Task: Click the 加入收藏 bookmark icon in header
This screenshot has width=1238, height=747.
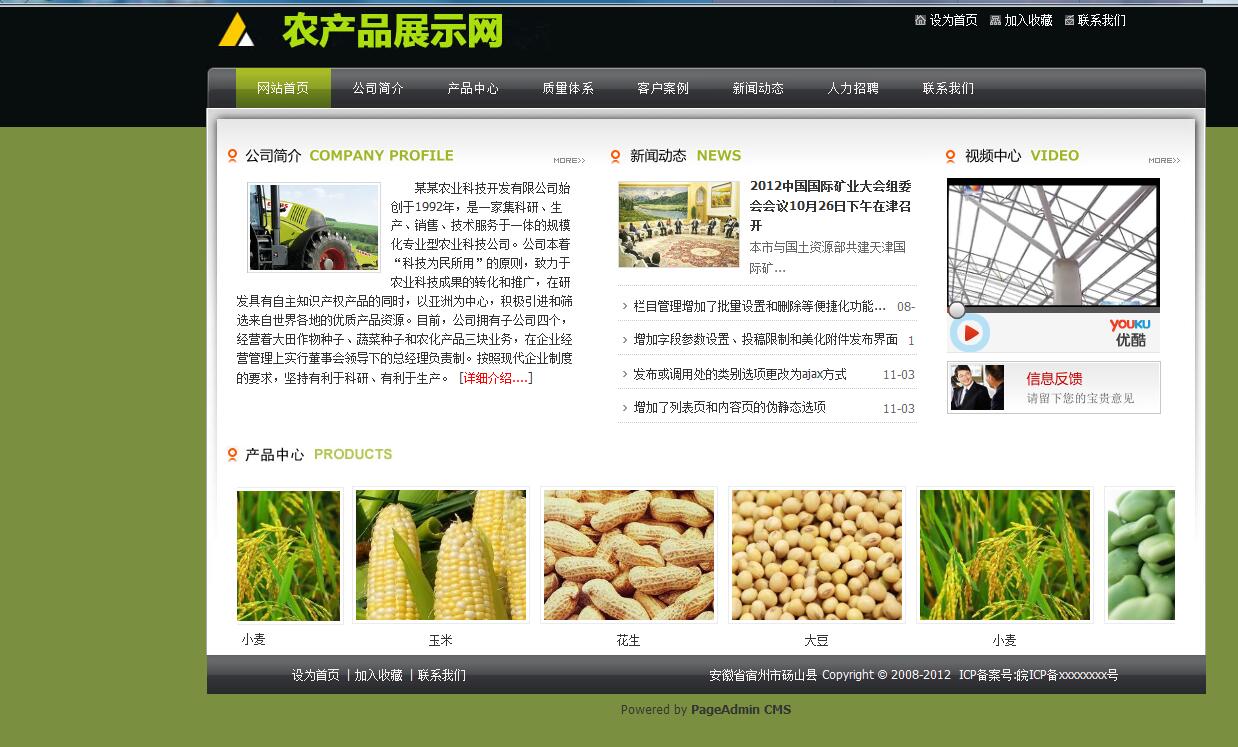Action: tap(995, 20)
